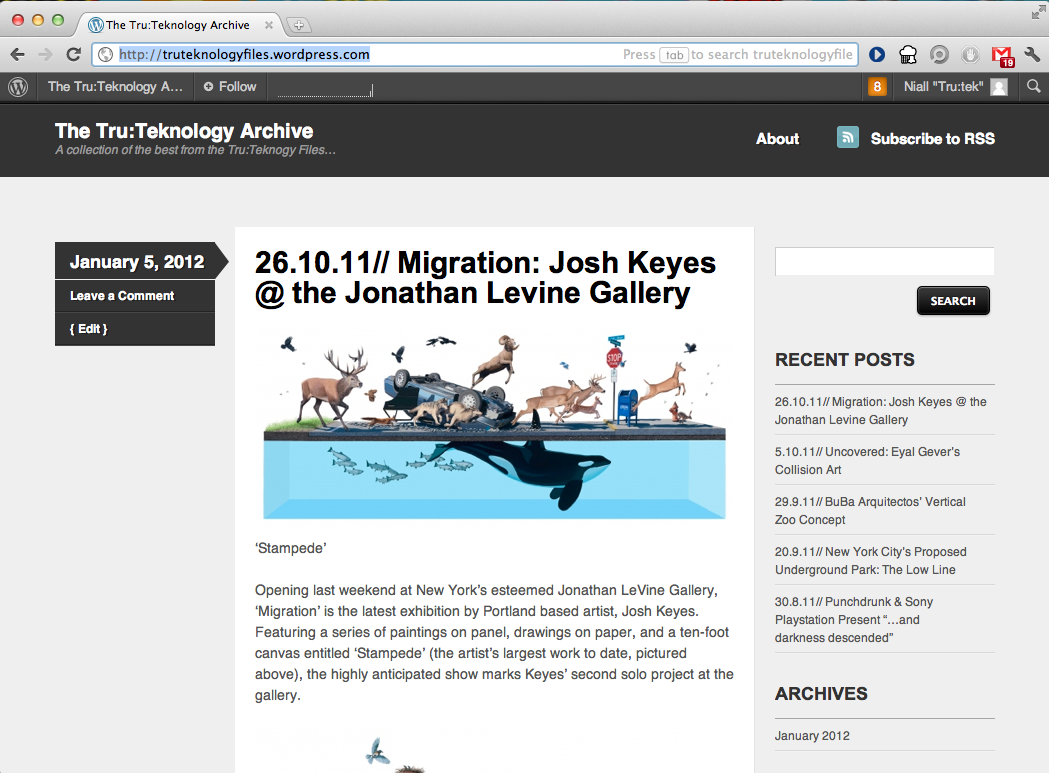Open a new browser tab
1049x773 pixels.
pyautogui.click(x=299, y=25)
